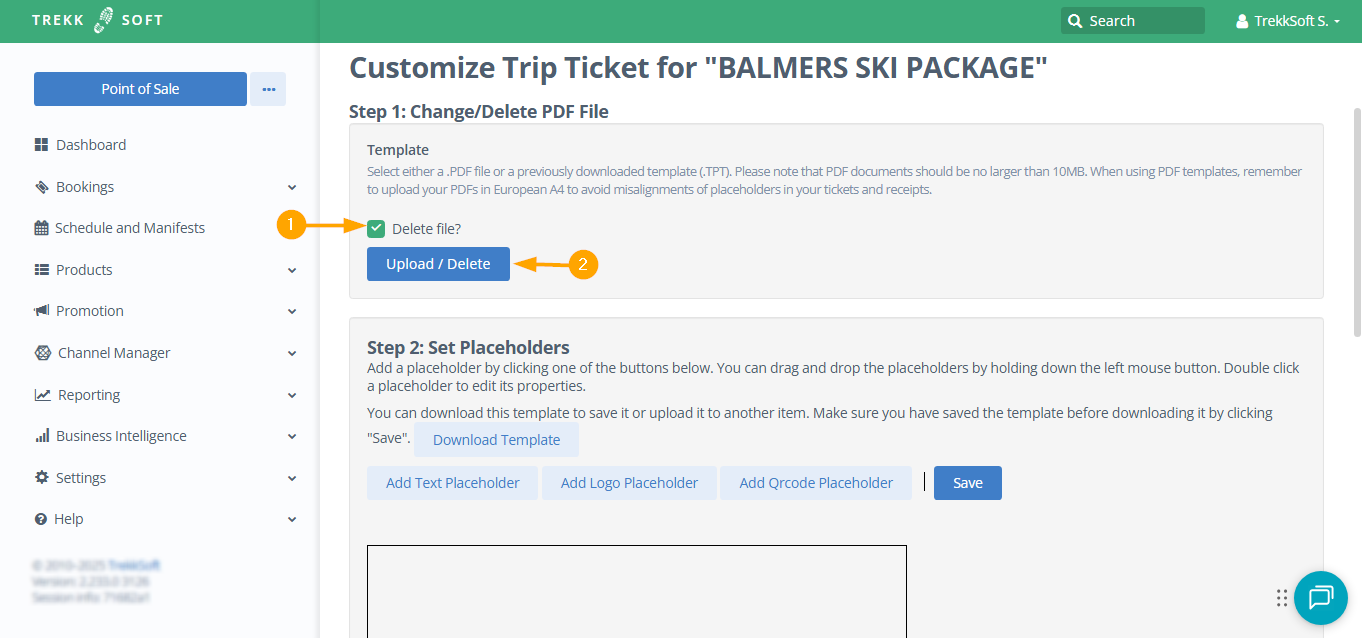Expand the Products menu chevron
The image size is (1362, 638).
[x=292, y=270]
